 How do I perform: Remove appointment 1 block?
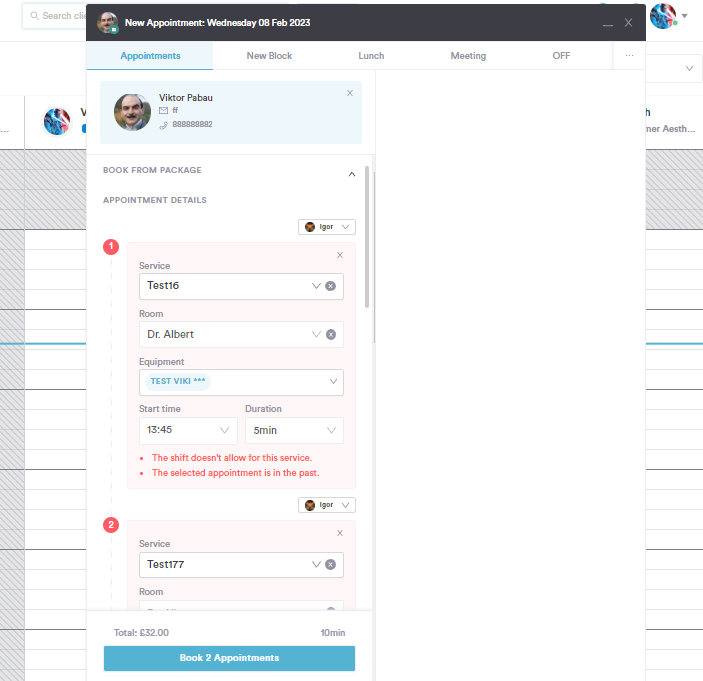pos(340,255)
